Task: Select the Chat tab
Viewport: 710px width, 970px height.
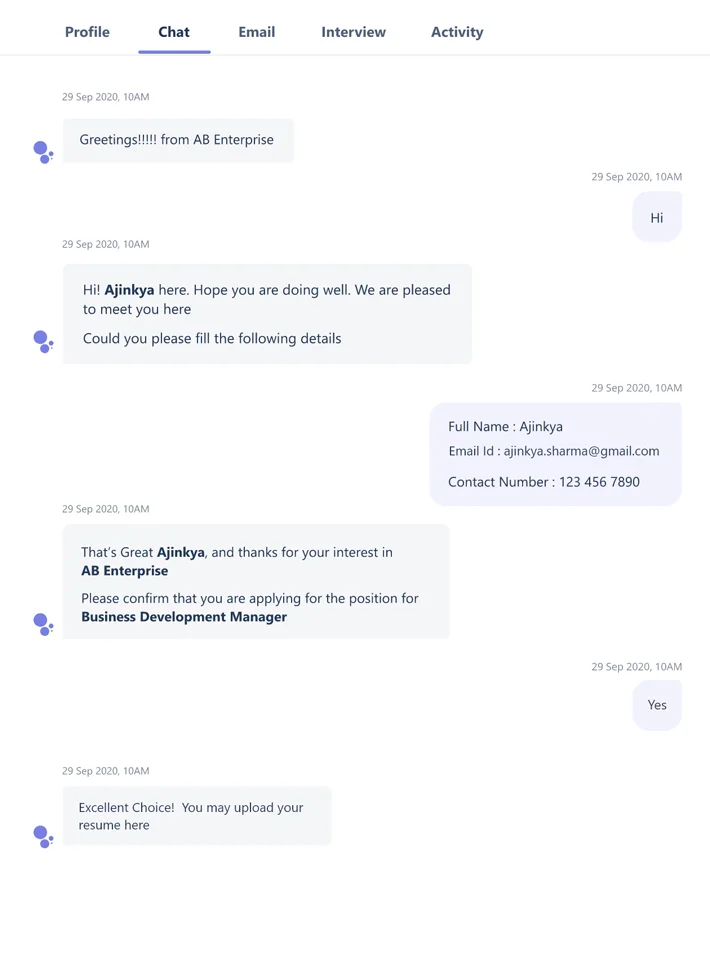Action: 174,32
